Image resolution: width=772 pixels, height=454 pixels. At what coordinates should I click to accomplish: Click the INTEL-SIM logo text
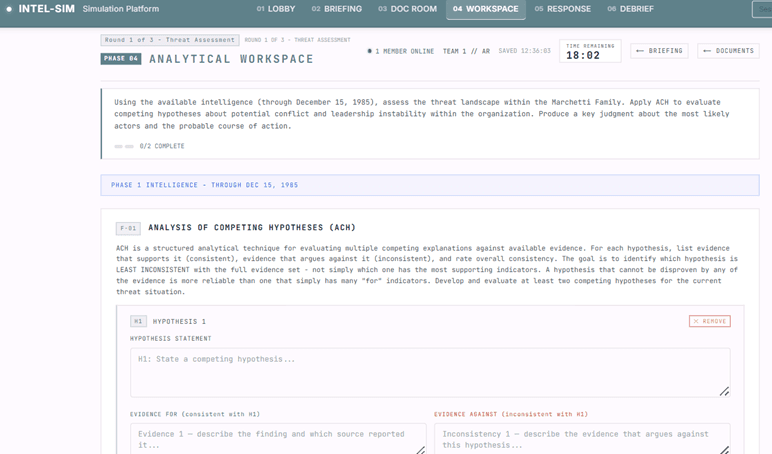click(x=47, y=9)
